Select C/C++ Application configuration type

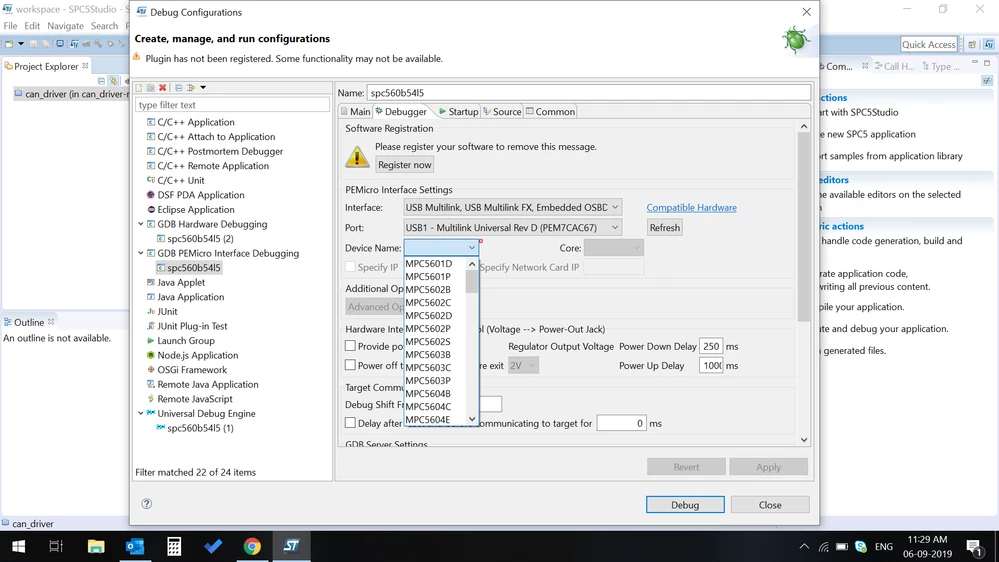[x=196, y=122]
